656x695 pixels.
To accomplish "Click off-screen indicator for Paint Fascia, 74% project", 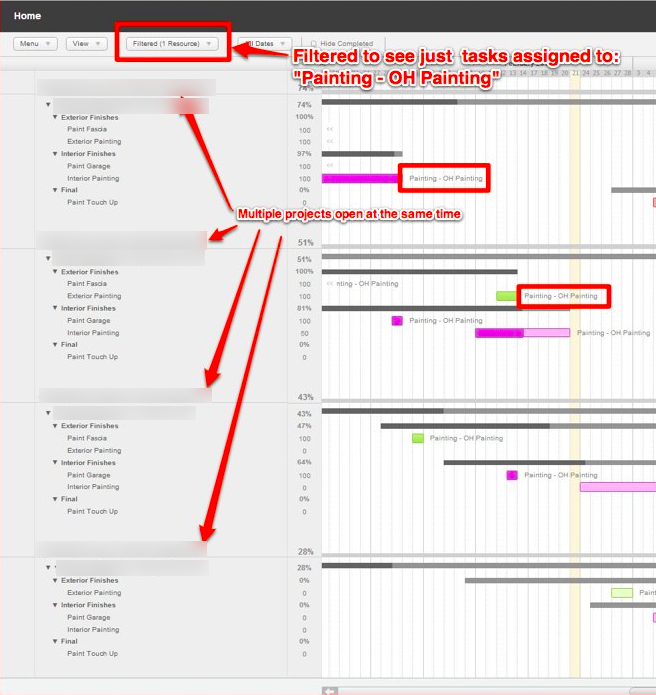I will pyautogui.click(x=329, y=129).
